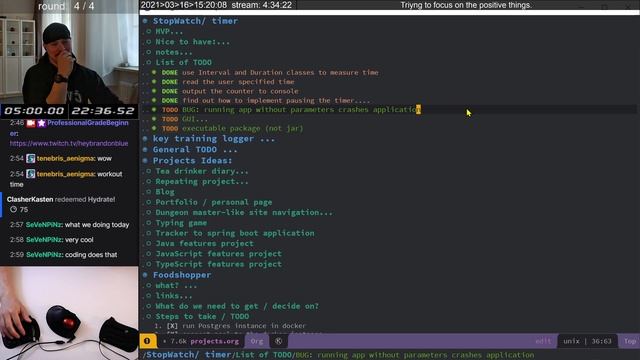Click the moderator badge next to ProfessionalGradeBeginner
640x360 pixels.
tap(31, 123)
